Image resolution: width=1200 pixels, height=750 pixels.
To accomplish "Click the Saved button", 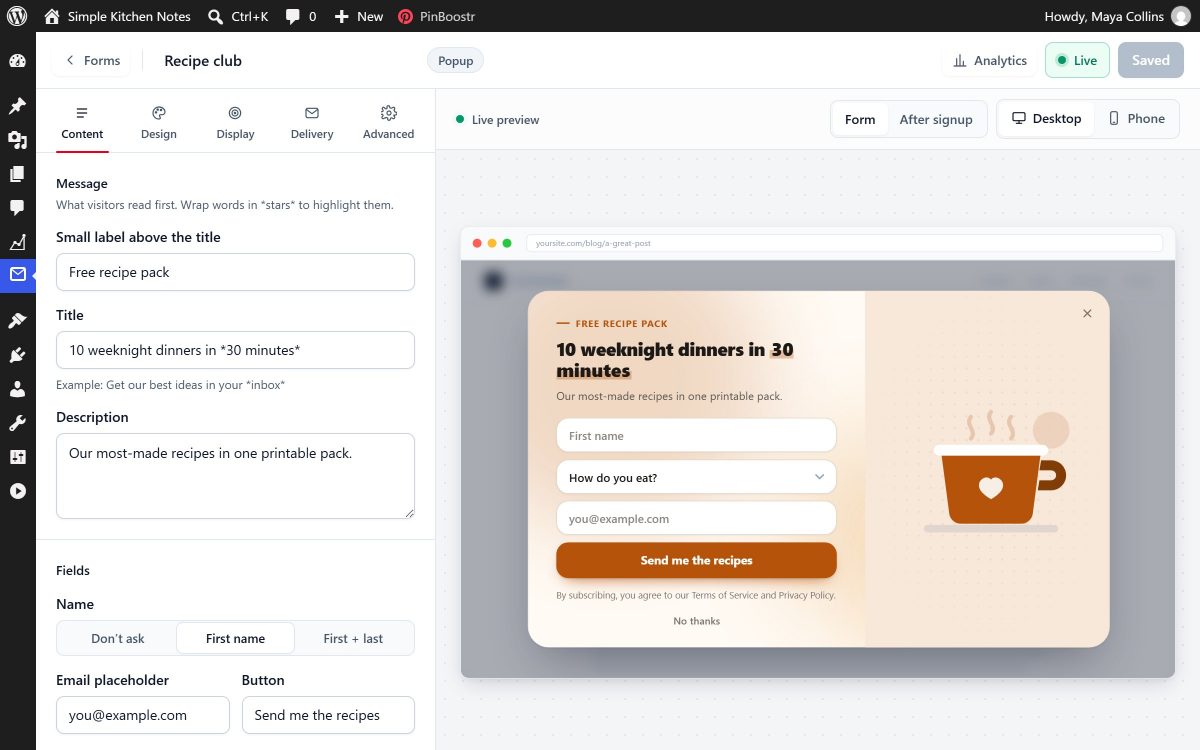I will pos(1150,60).
